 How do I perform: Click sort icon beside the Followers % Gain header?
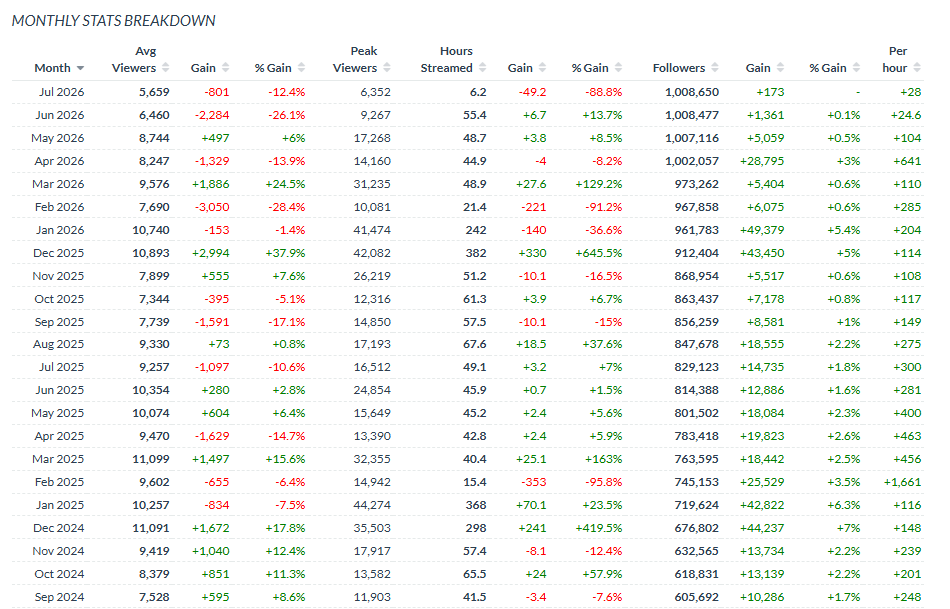pyautogui.click(x=856, y=68)
